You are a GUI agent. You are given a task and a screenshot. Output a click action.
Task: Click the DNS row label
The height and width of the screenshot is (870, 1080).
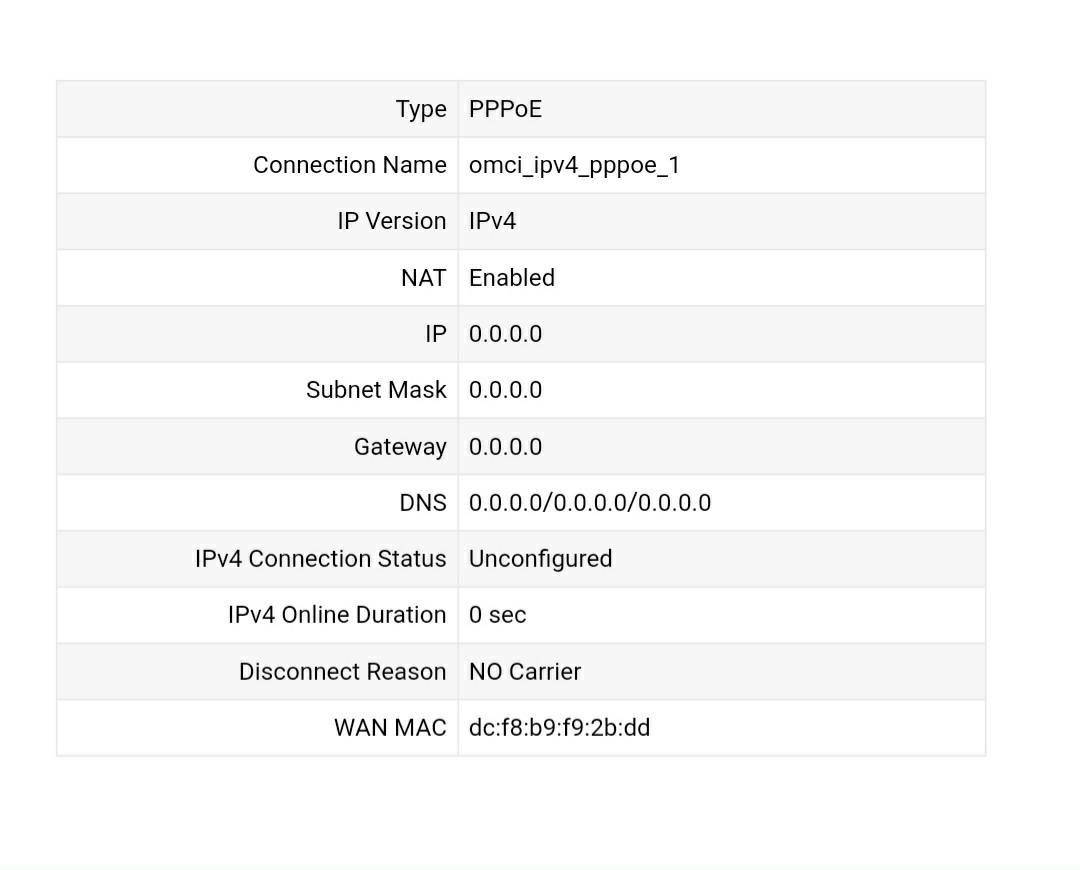coord(422,503)
